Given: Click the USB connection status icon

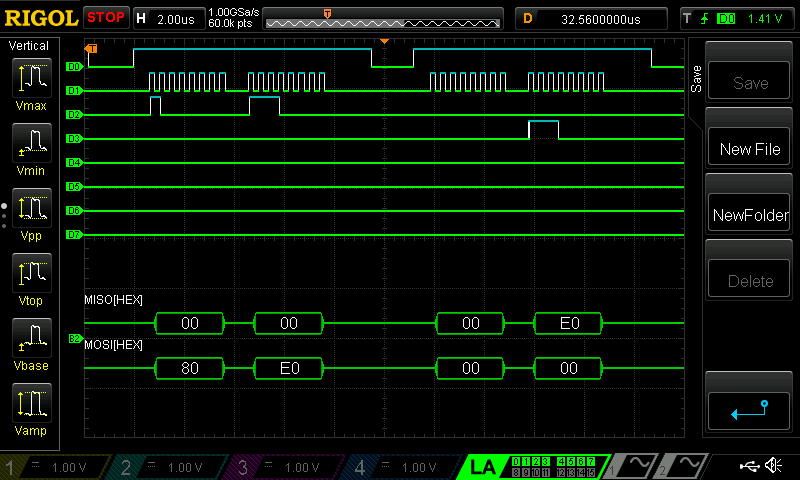Looking at the screenshot, I should click(749, 466).
